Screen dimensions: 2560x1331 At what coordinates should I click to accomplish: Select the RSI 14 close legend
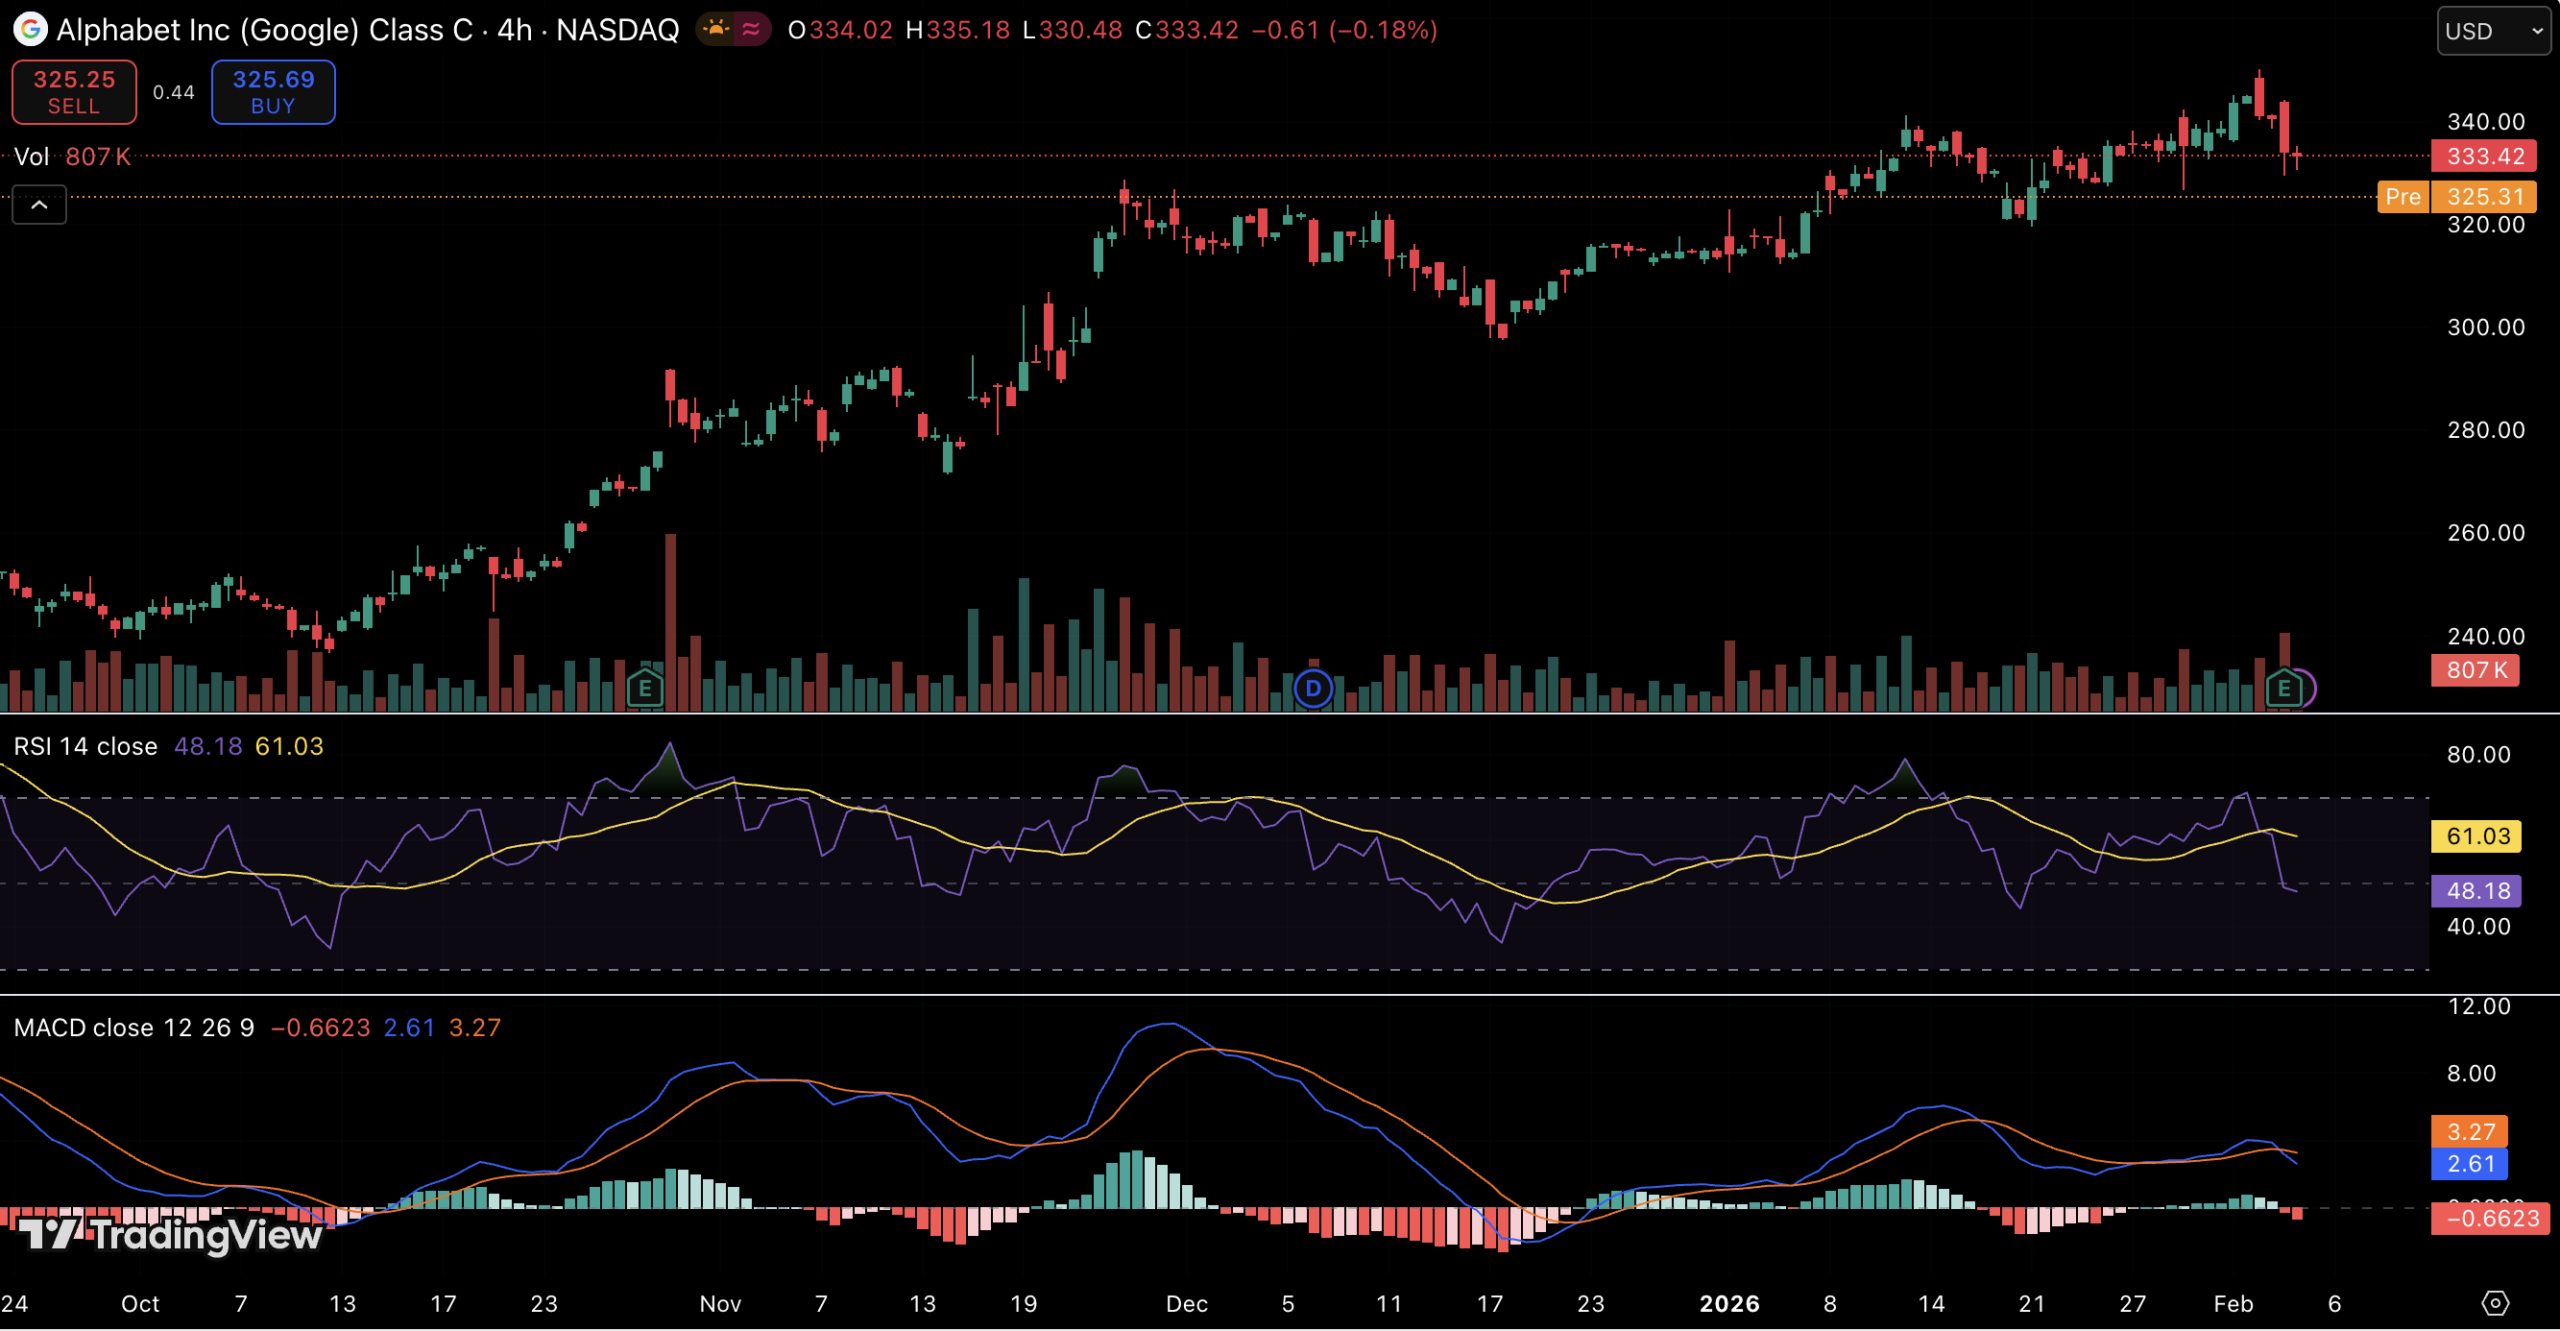pos(85,746)
